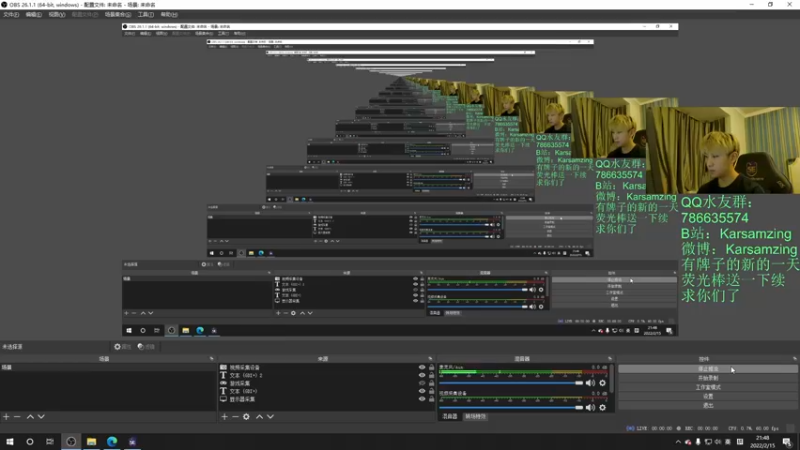800x450 pixels.
Task: Click the webcam preview in canvas
Action: 723,150
